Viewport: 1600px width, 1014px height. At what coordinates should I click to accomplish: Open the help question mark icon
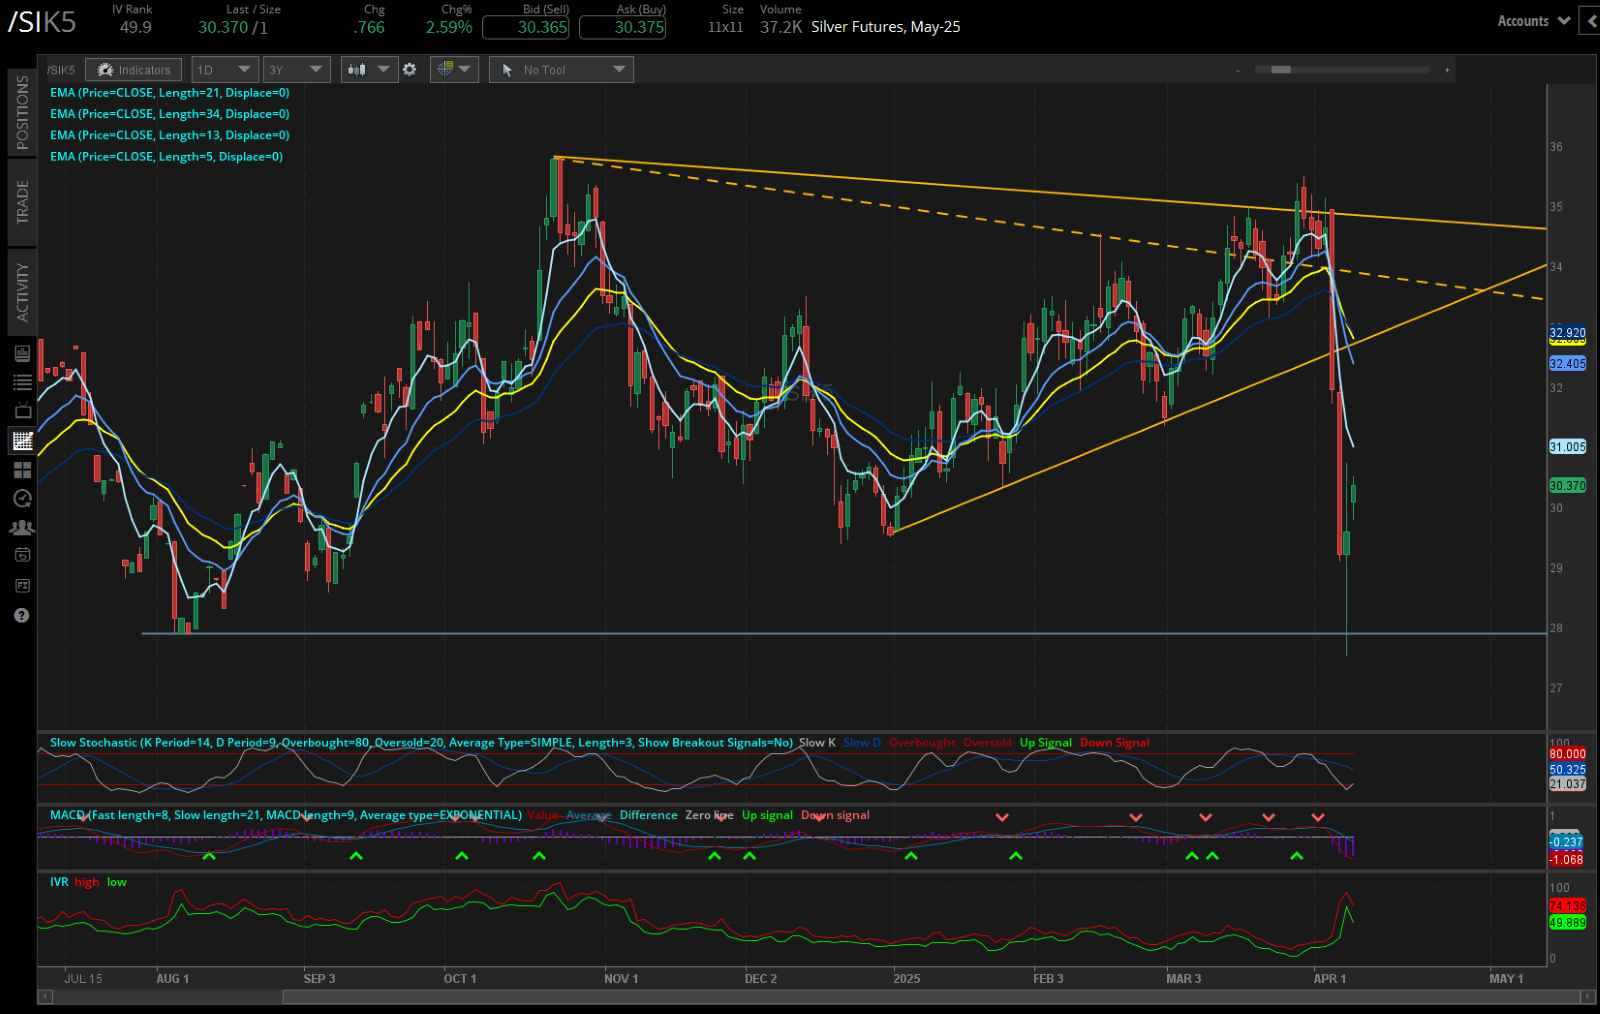(x=22, y=615)
